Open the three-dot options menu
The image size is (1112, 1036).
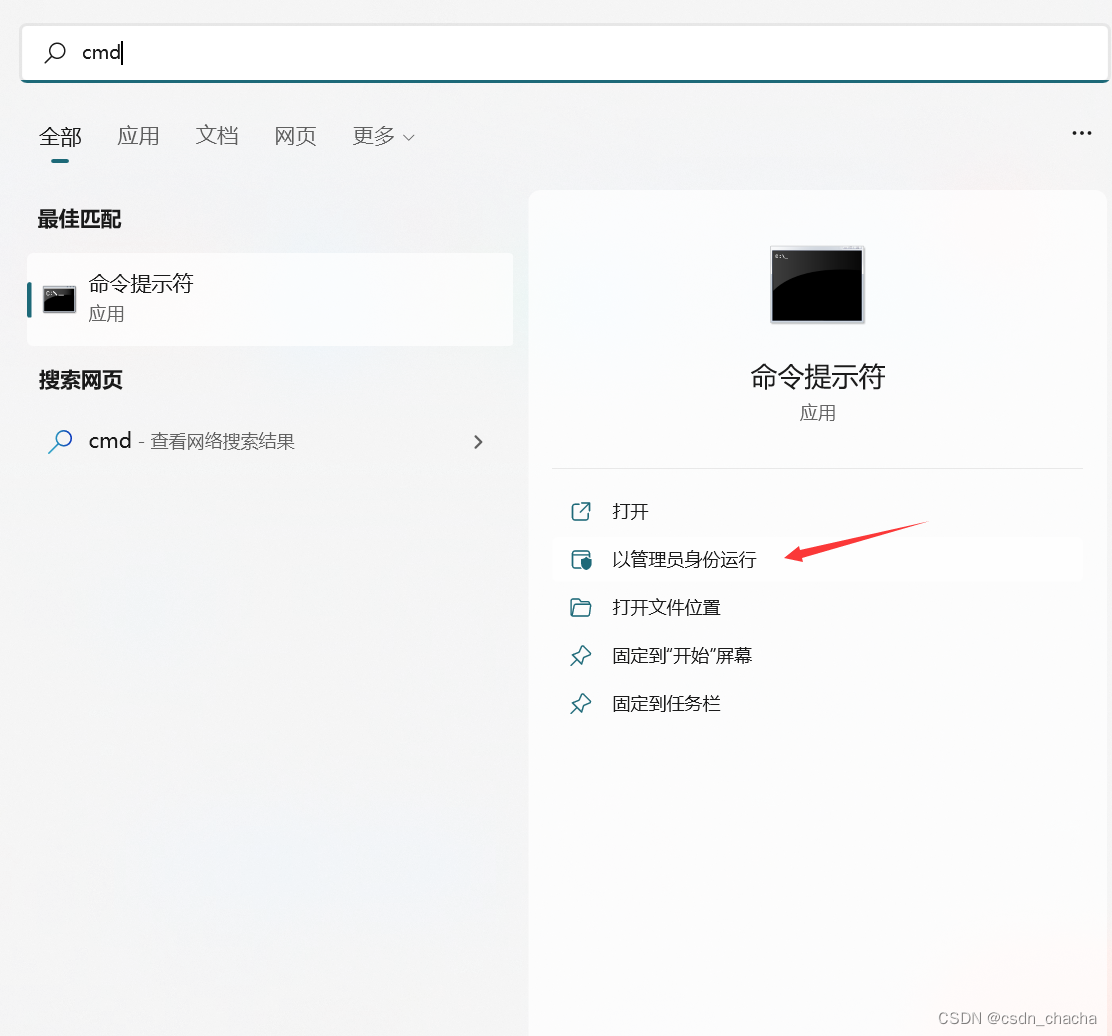[x=1082, y=133]
